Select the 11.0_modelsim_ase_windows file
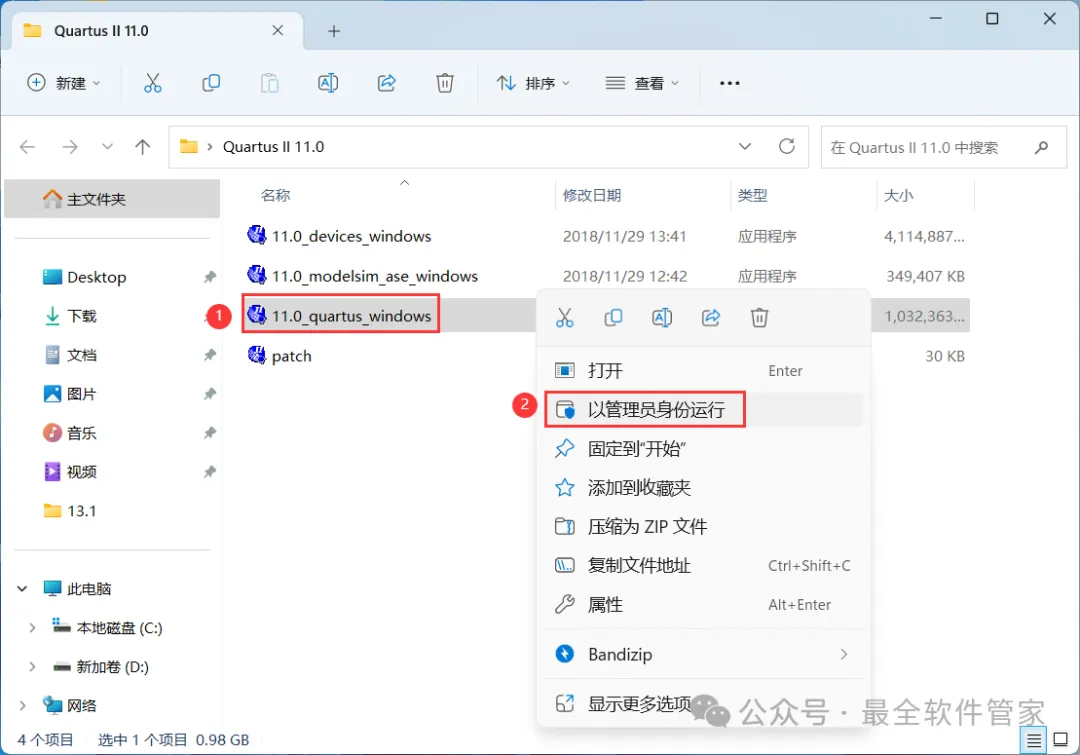This screenshot has height=755, width=1080. 374,276
